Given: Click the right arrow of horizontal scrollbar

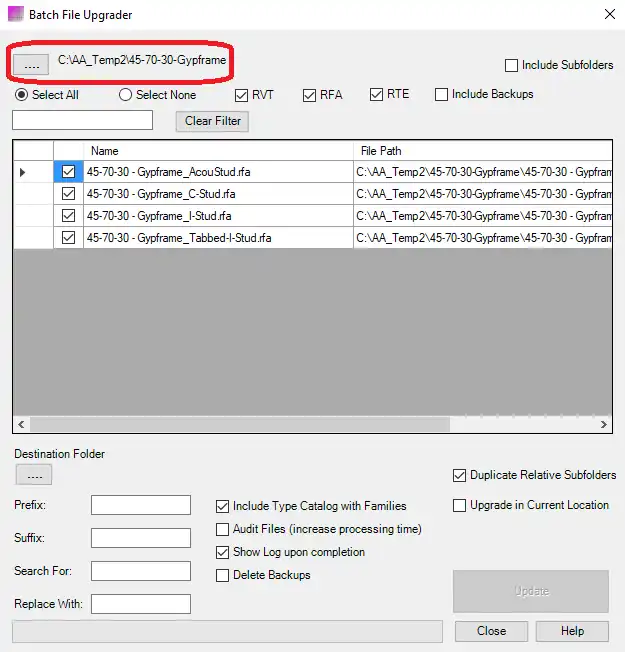Looking at the screenshot, I should coord(604,425).
